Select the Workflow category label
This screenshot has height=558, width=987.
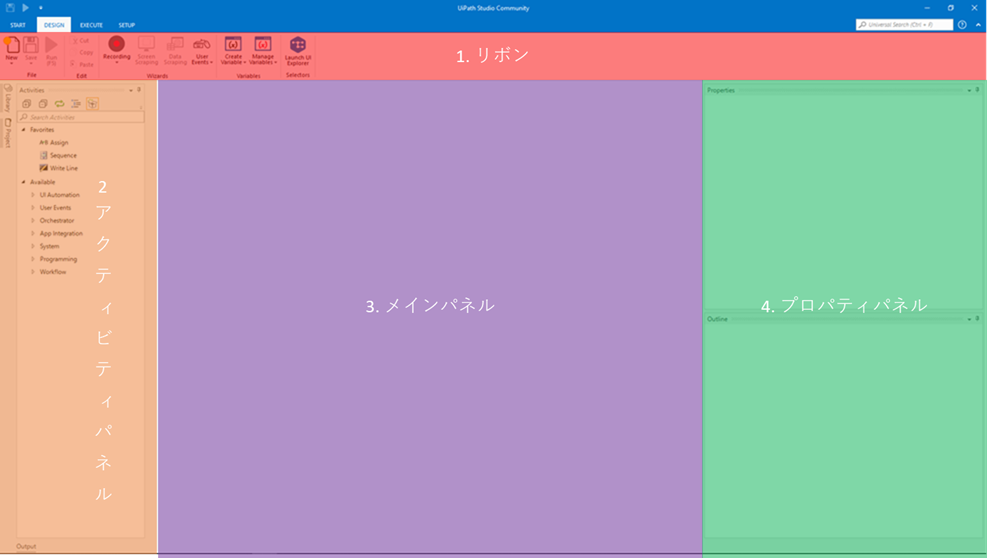[x=53, y=272]
